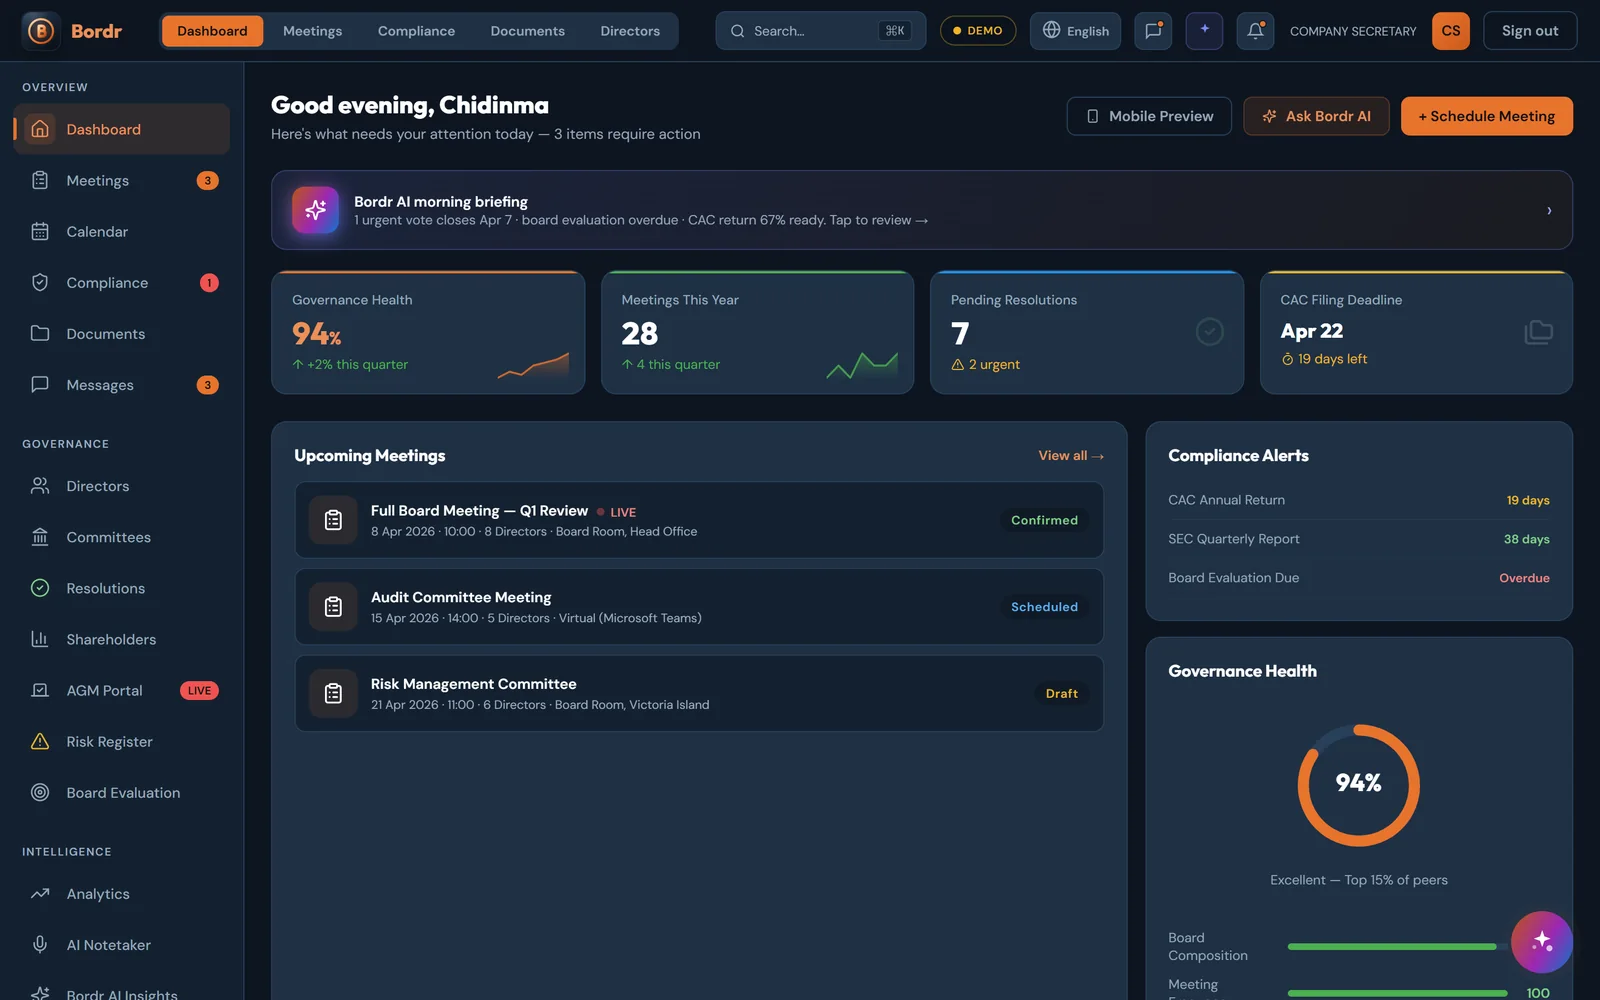Open the floating AI assistant button
1600x1000 pixels.
[x=1541, y=942]
